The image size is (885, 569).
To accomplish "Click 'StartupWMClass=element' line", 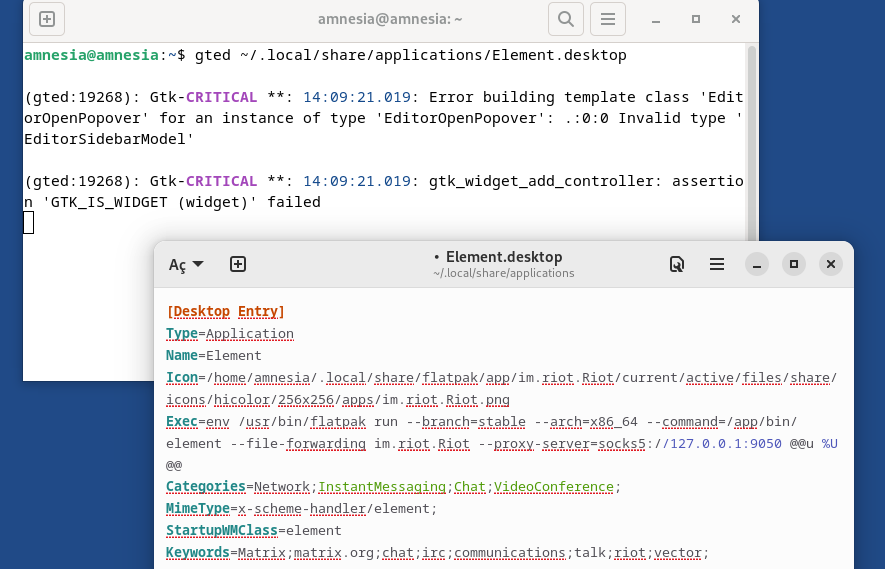I will tap(253, 531).
